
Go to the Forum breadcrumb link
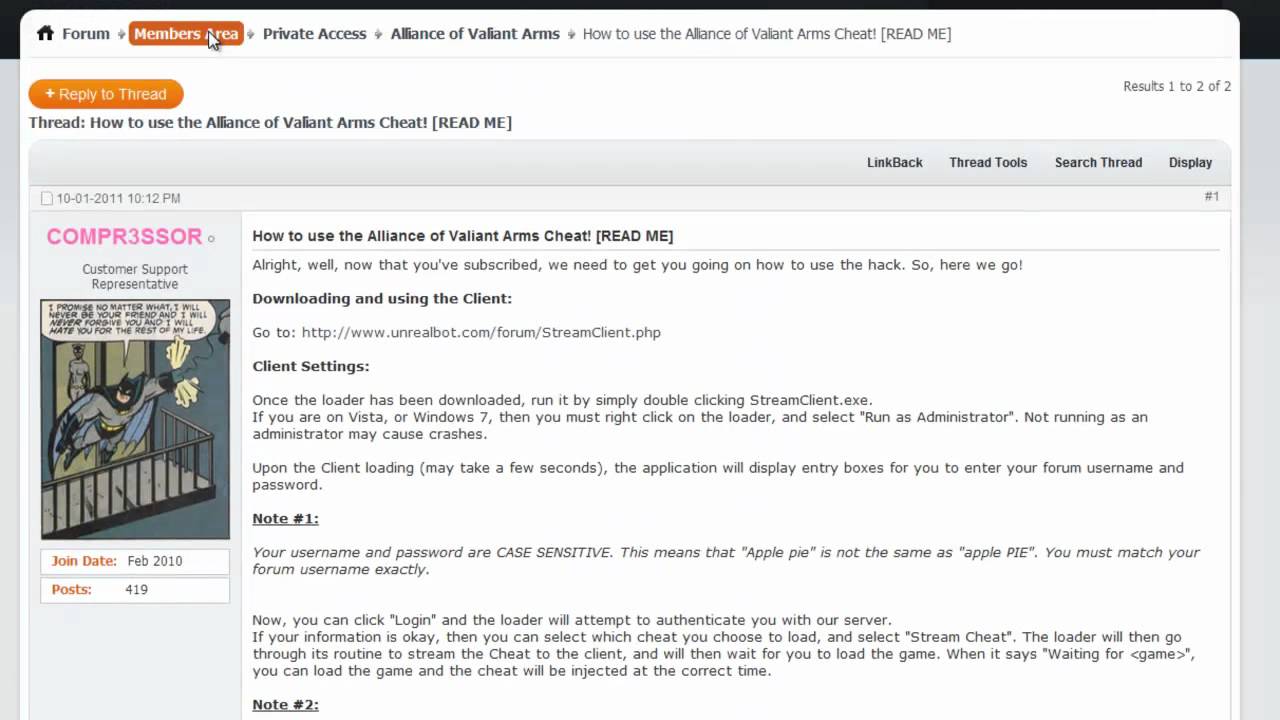tap(86, 33)
